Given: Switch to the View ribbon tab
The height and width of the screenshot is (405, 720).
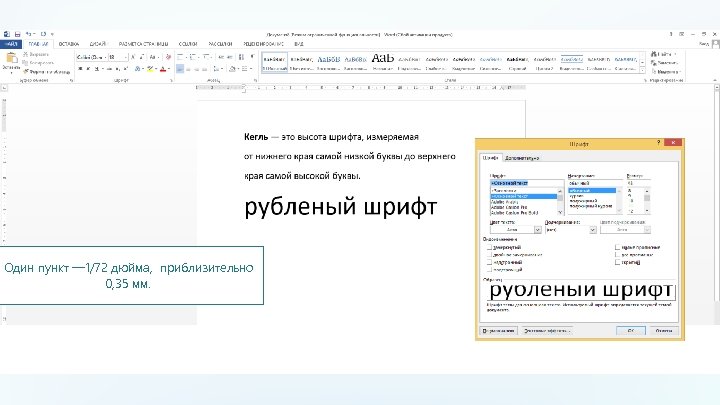Looking at the screenshot, I should 299,44.
